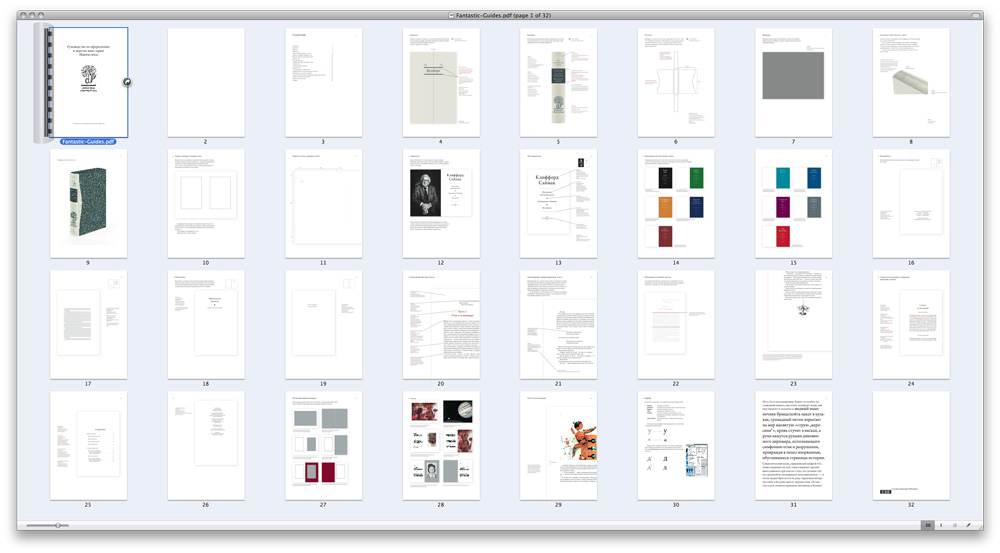Click the blank page 2 thumbnail

(205, 82)
